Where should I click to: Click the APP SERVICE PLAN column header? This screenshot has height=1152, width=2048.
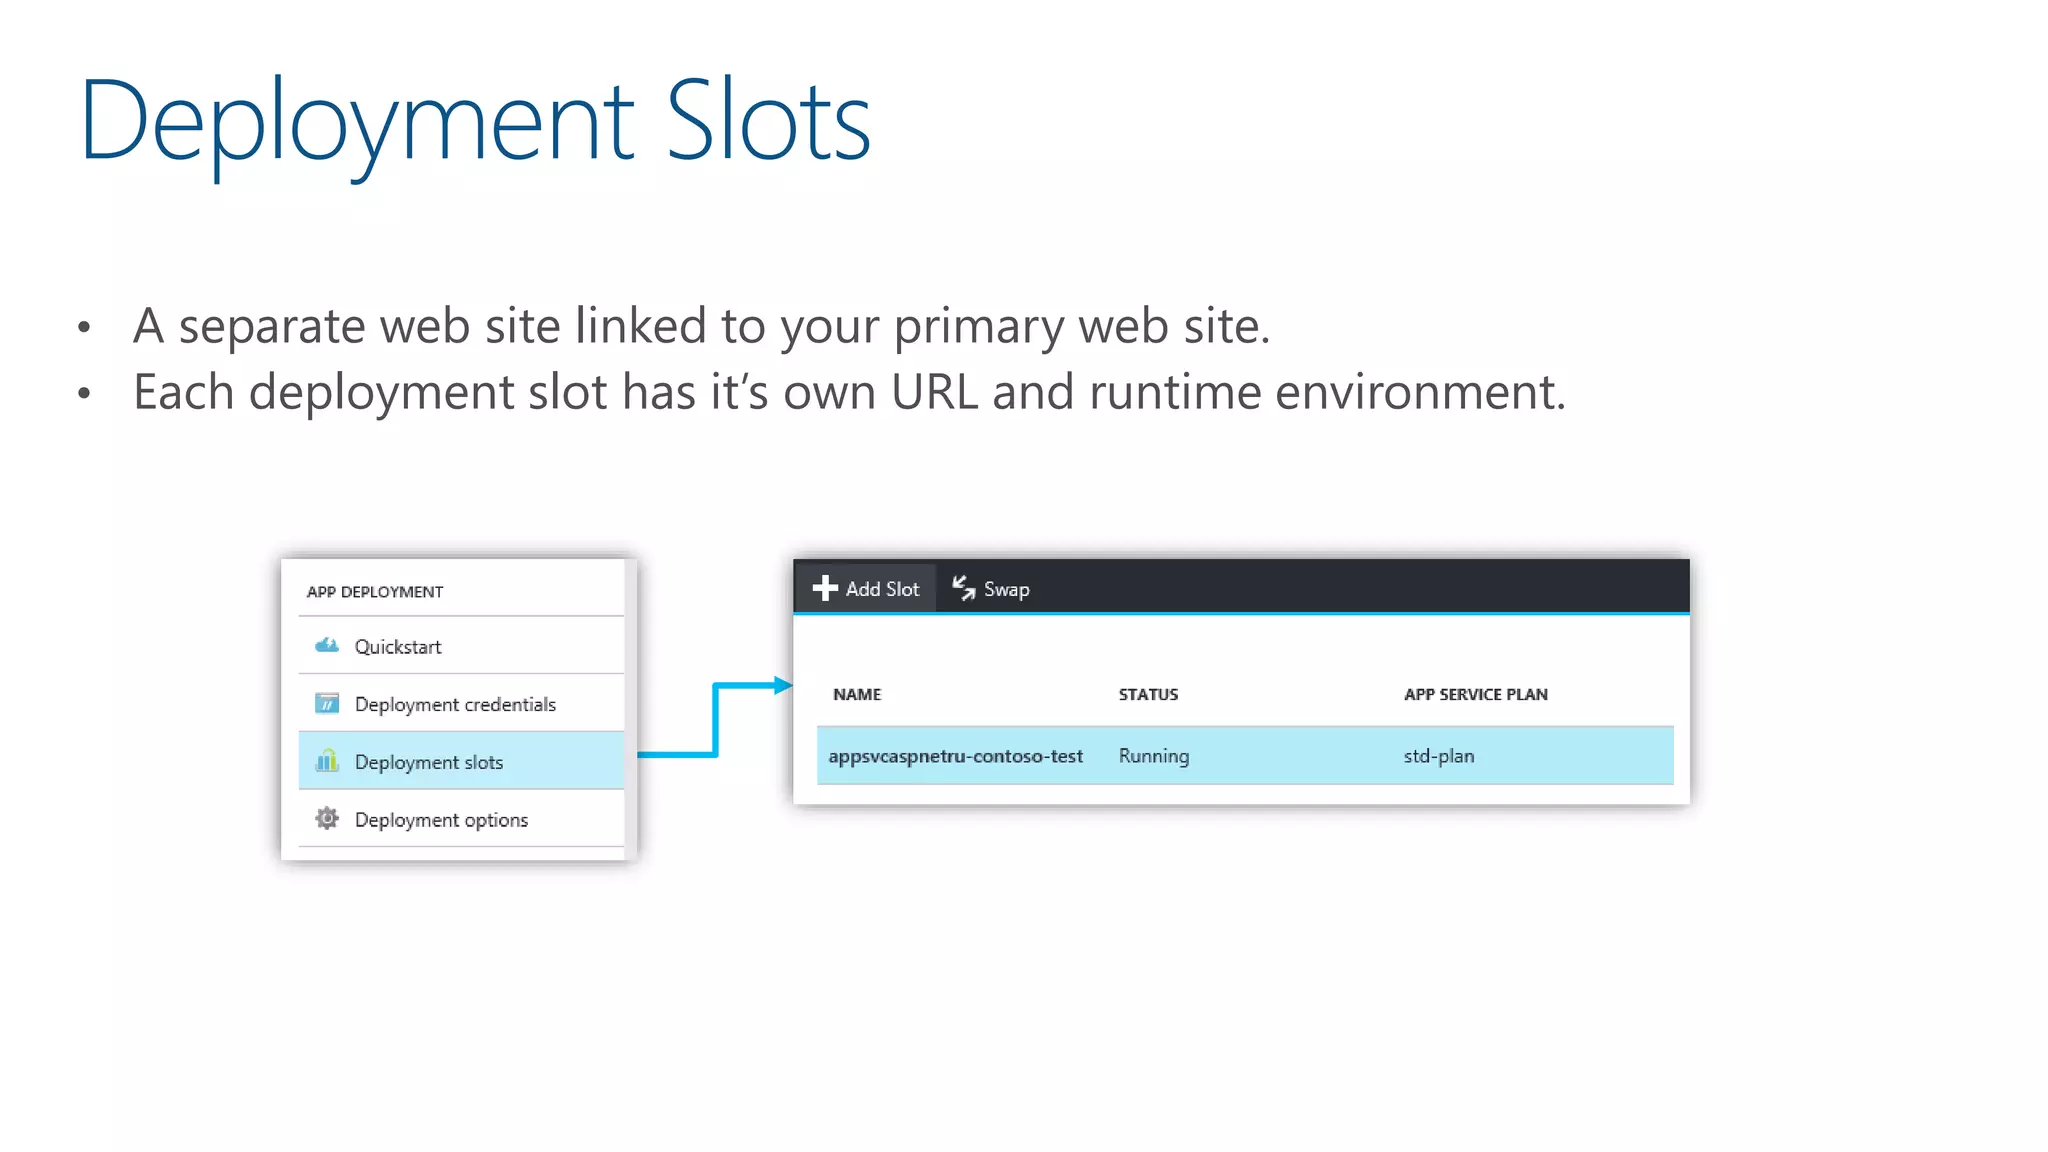[x=1475, y=694]
